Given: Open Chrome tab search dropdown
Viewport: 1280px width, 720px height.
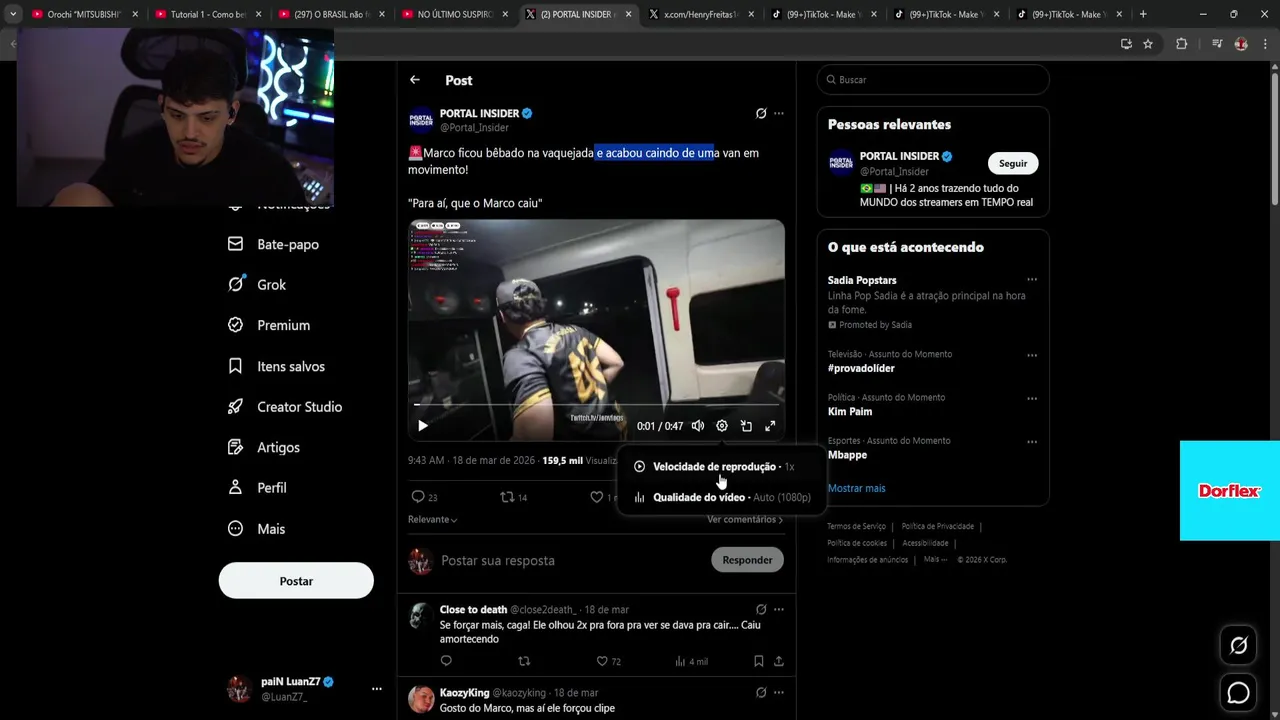Looking at the screenshot, I should point(12,14).
